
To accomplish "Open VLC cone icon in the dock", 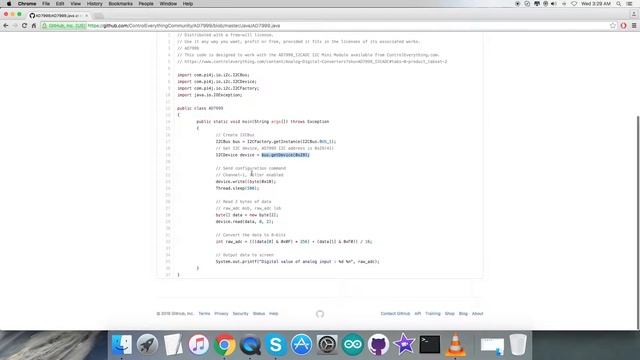I will 455,345.
